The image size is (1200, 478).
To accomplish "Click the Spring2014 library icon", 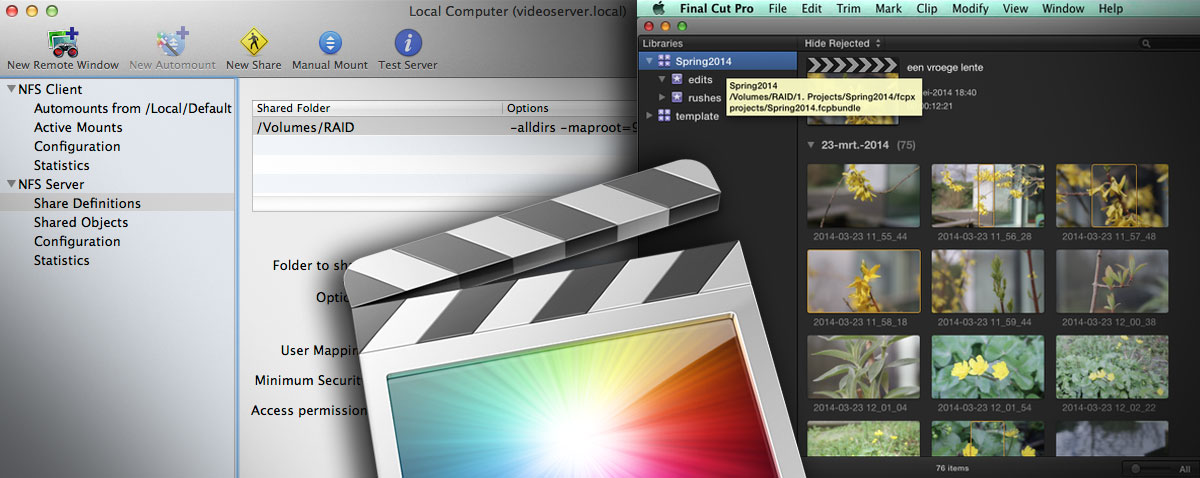I will click(664, 62).
